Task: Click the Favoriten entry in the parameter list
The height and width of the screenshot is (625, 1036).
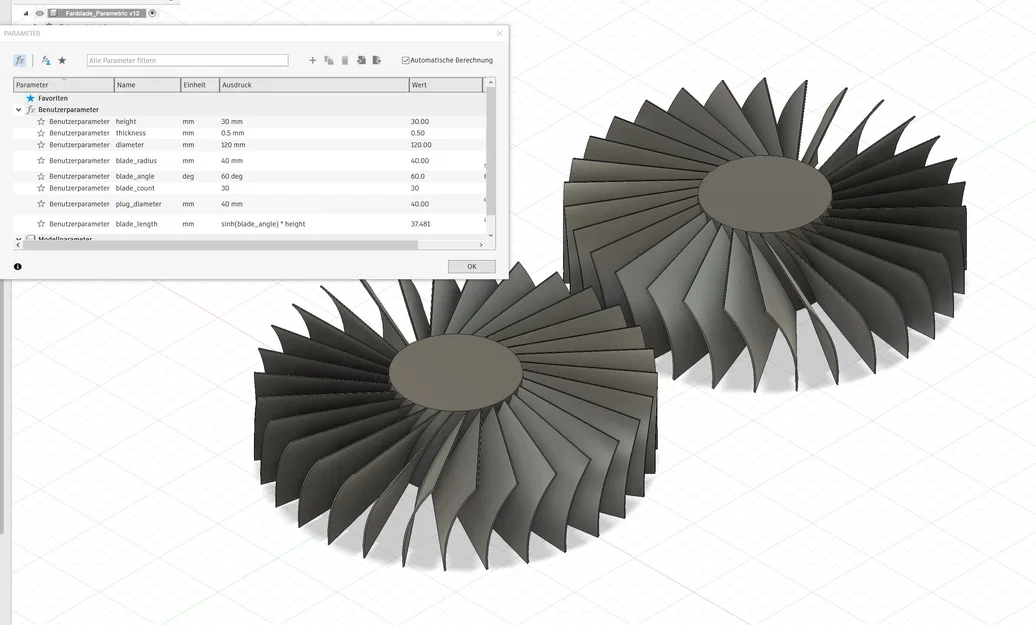Action: point(50,98)
